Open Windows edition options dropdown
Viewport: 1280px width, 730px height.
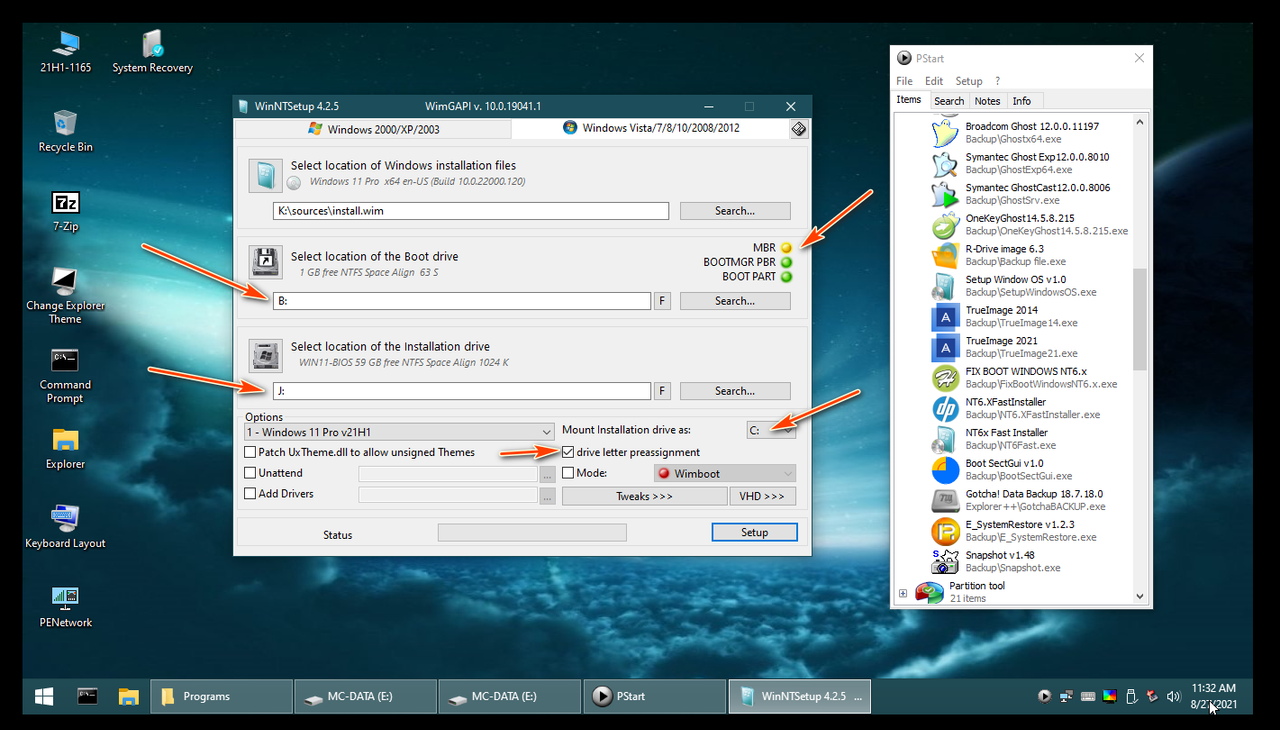[400, 432]
